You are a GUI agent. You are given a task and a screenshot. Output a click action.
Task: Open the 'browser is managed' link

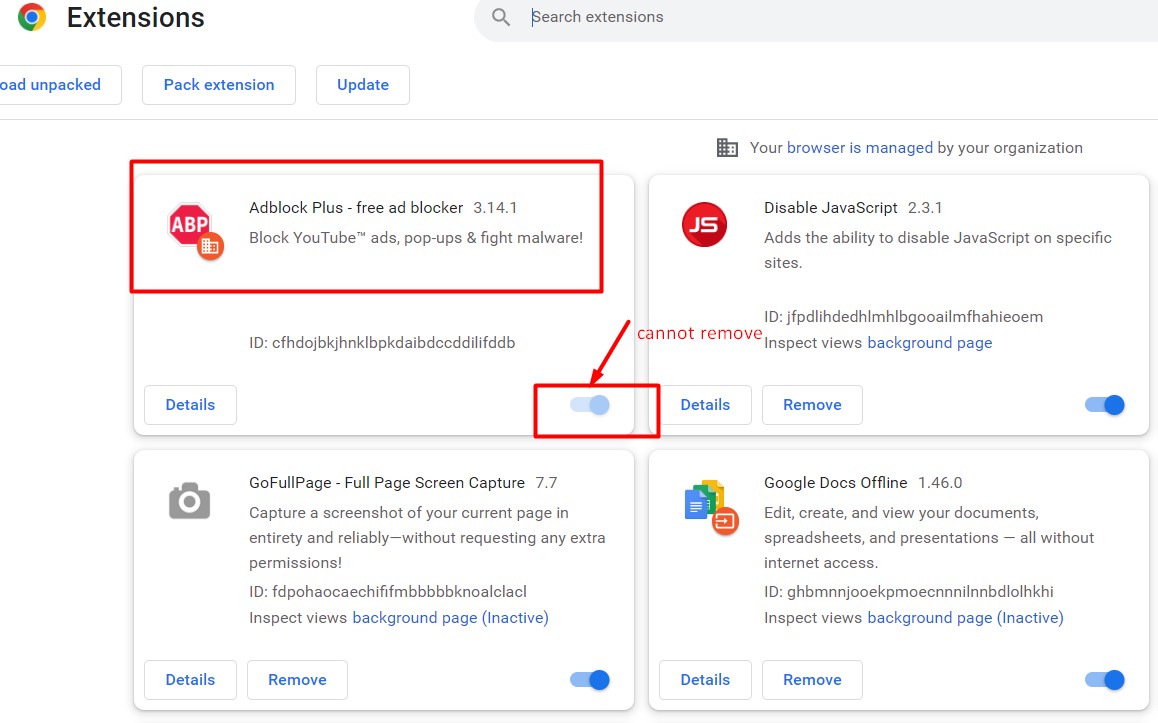tap(859, 148)
